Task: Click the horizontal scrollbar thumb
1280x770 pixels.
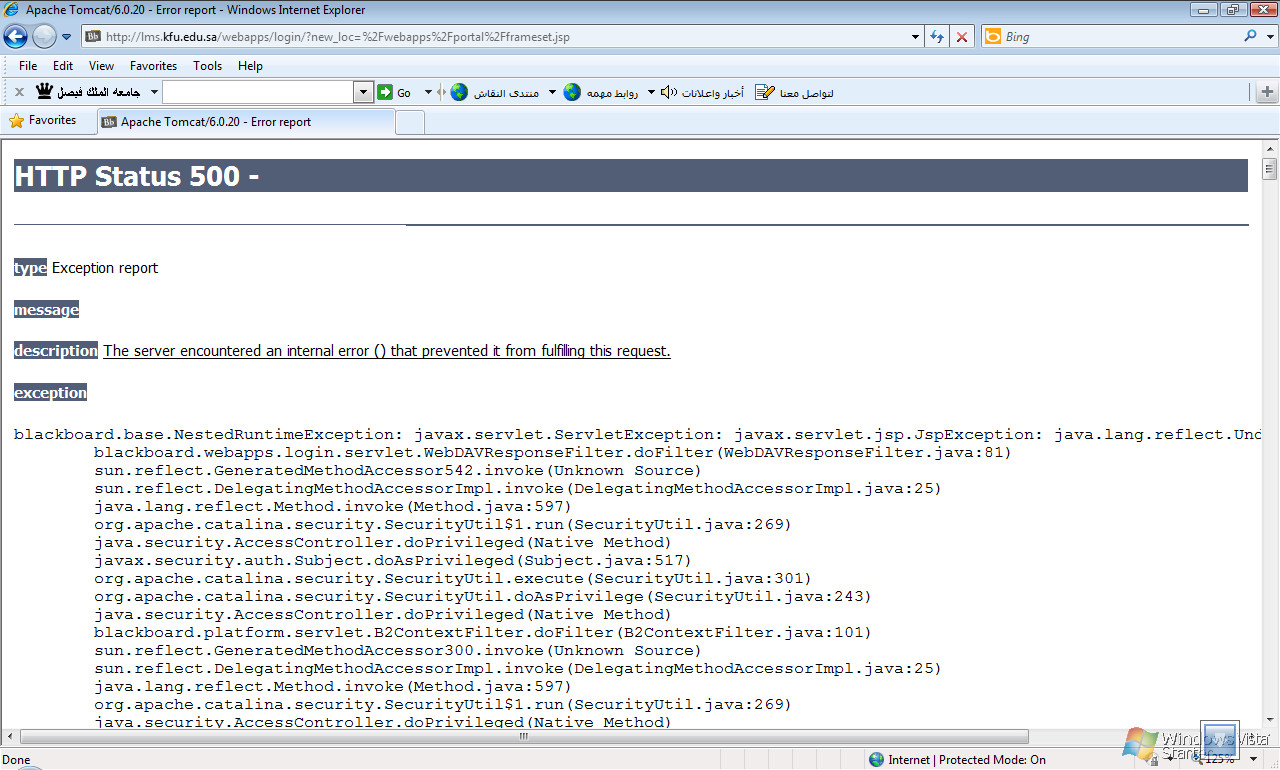Action: (523, 737)
